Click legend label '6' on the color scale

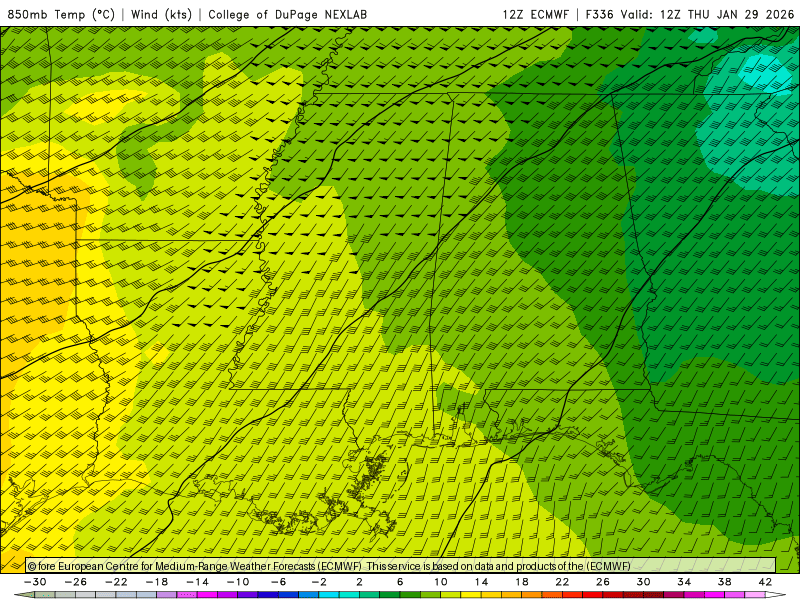(x=400, y=582)
